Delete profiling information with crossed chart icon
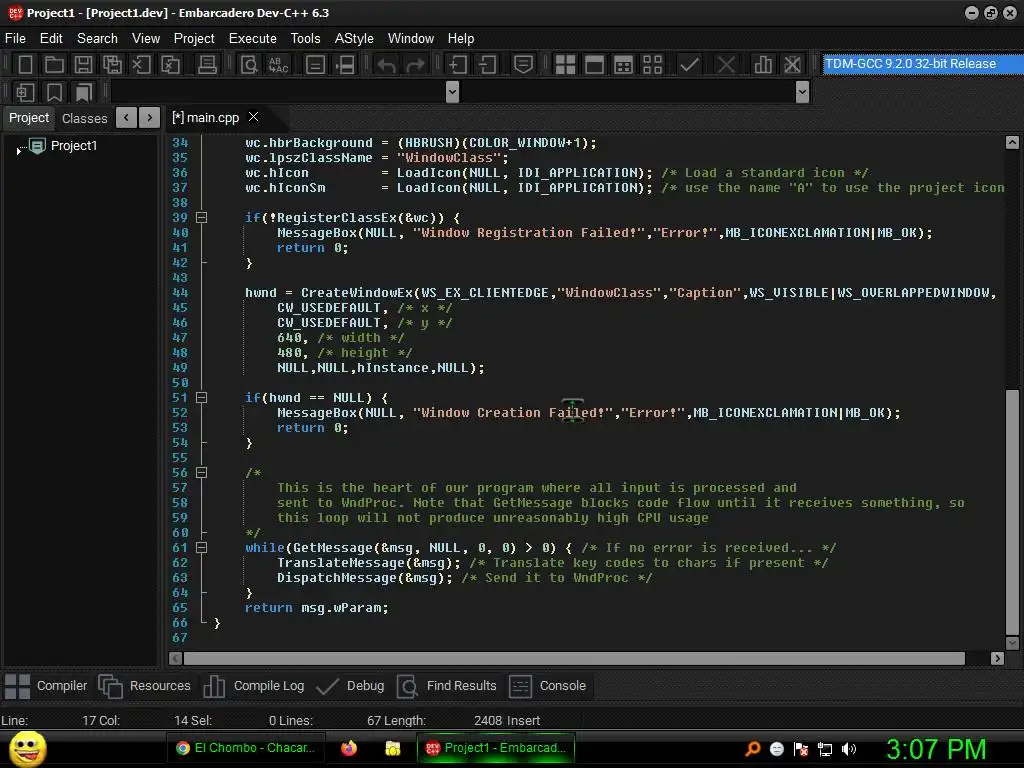The width and height of the screenshot is (1024, 768). [792, 65]
